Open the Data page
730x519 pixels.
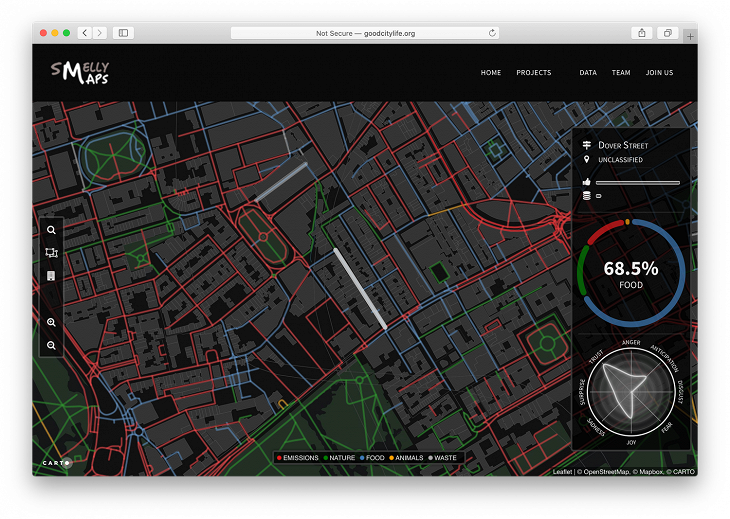coord(588,73)
